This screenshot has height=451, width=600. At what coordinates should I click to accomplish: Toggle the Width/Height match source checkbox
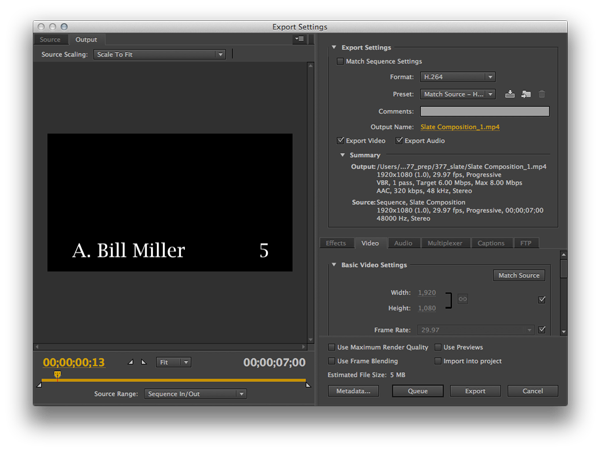(x=542, y=300)
